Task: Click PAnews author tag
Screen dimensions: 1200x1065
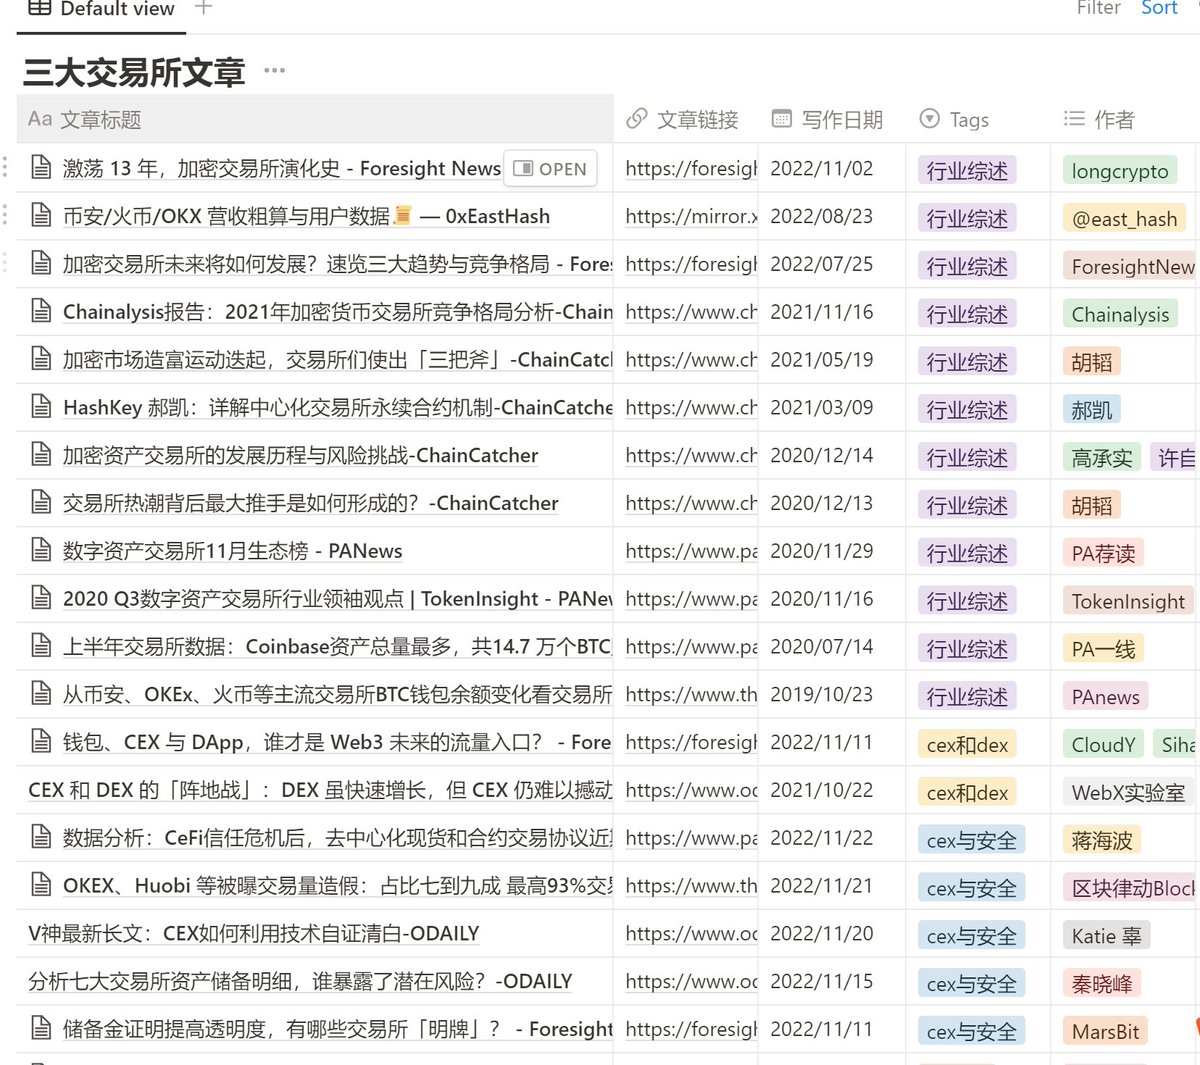Action: pyautogui.click(x=1105, y=697)
